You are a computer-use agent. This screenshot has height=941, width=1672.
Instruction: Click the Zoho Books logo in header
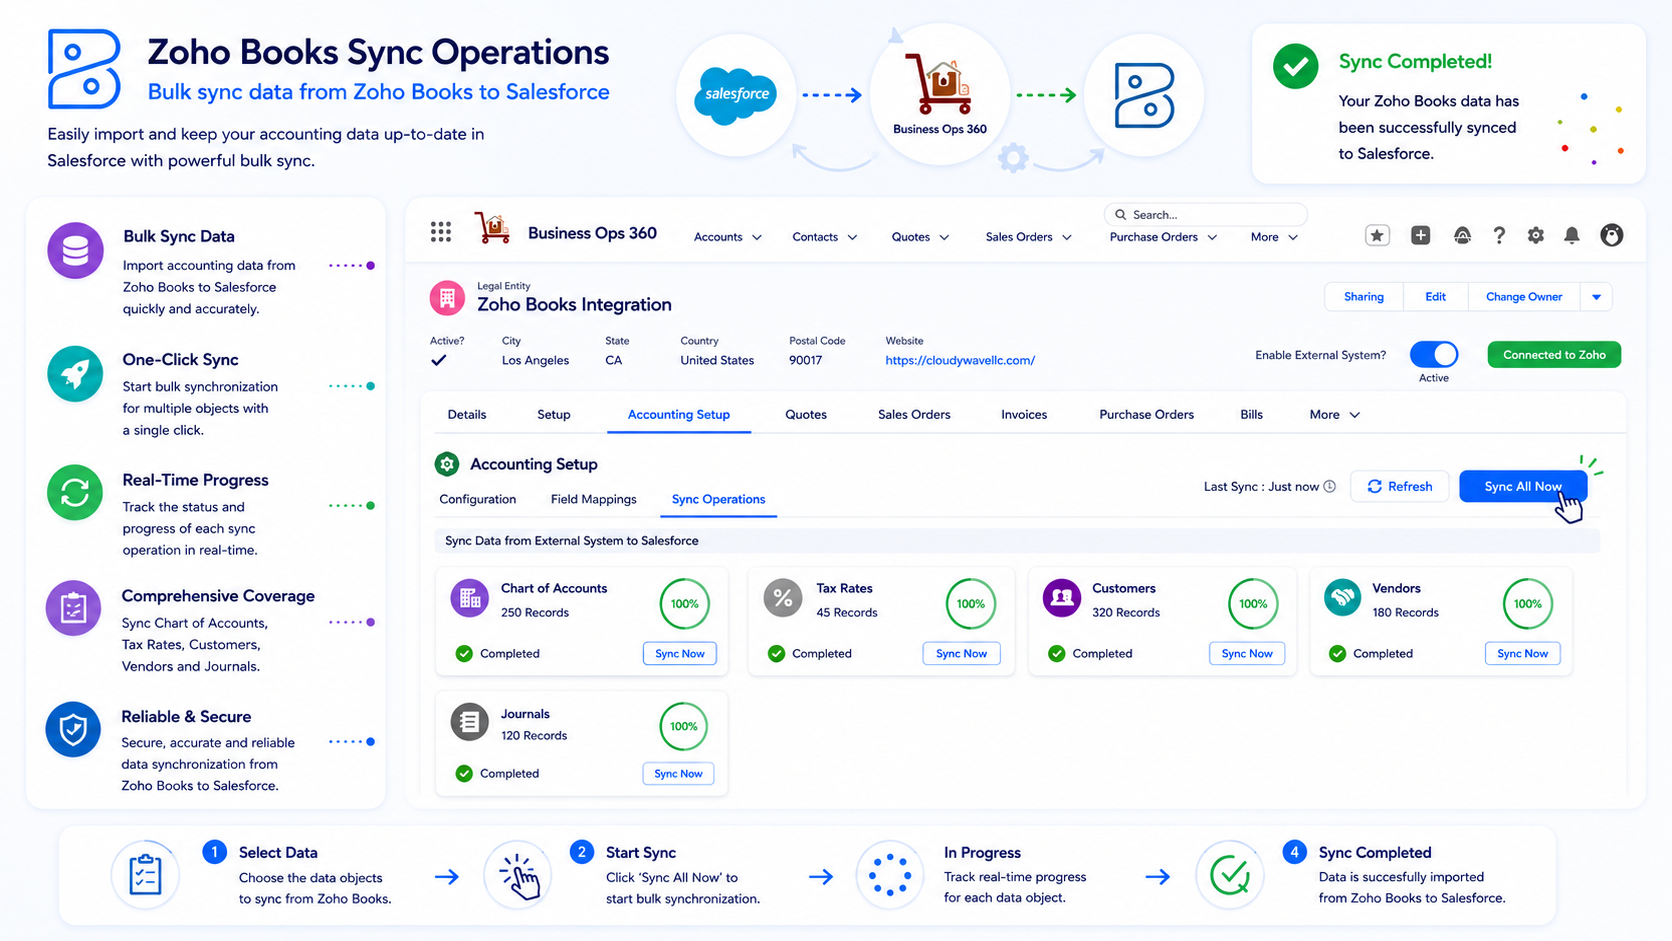coord(85,68)
